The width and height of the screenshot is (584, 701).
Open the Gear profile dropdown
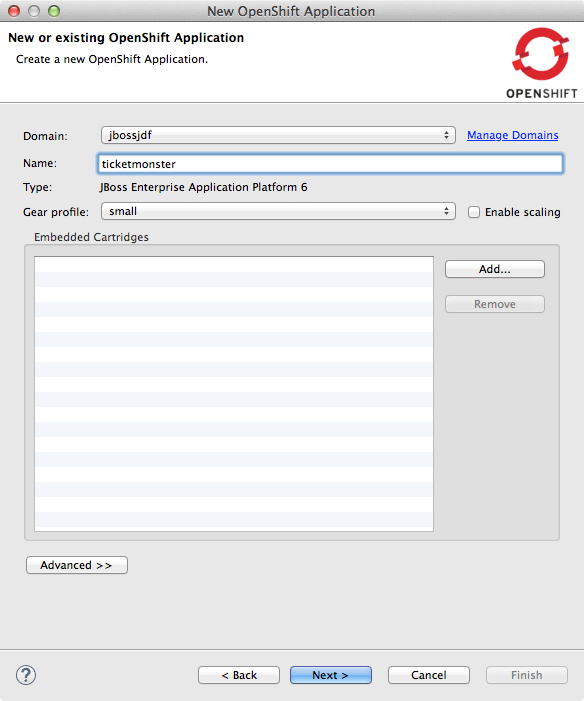pos(278,211)
